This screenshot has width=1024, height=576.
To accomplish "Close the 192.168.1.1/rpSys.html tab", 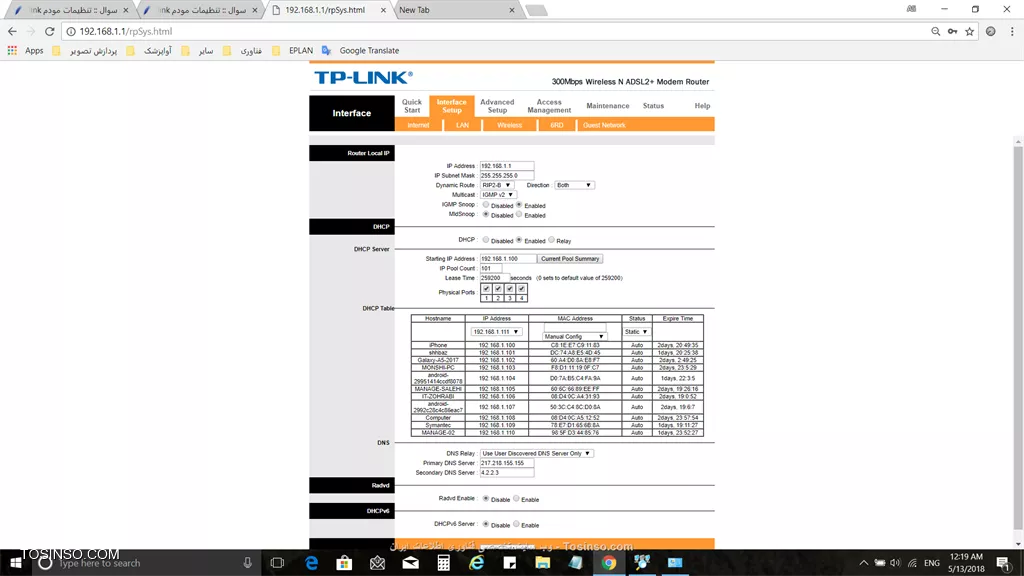I will pos(383,10).
